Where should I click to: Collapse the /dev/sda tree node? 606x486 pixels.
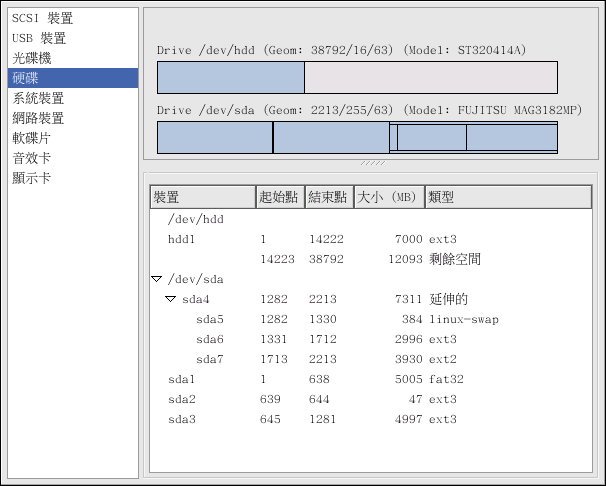tap(156, 279)
